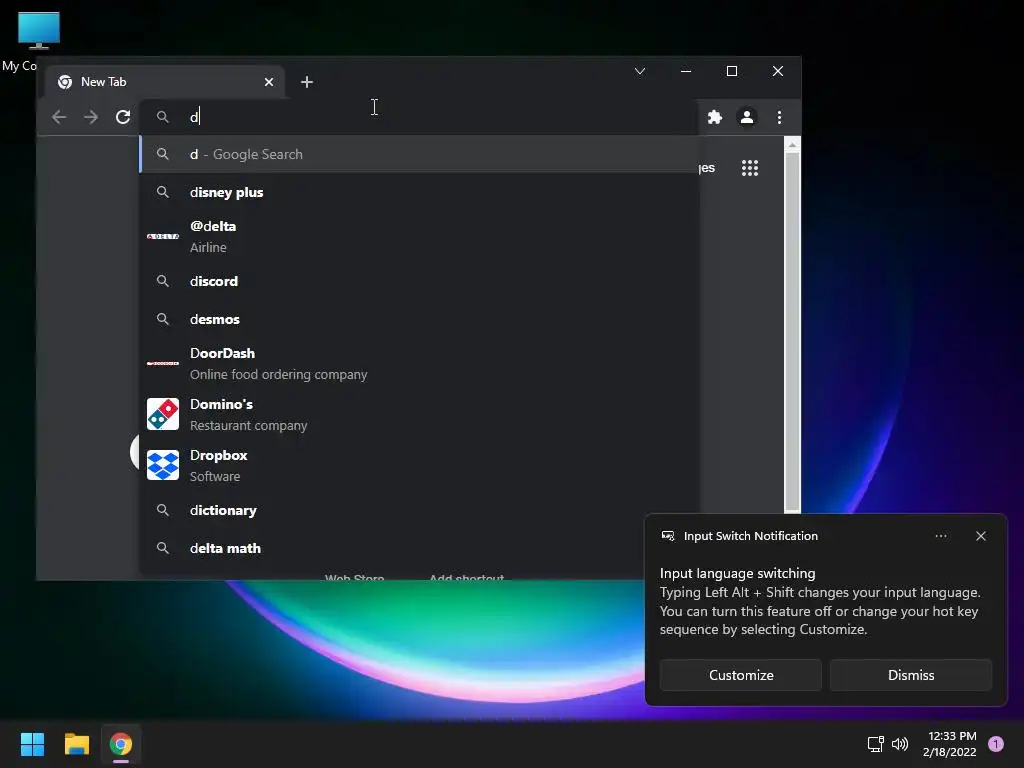Click the Domino's logo thumbnail
This screenshot has height=768, width=1024.
pyautogui.click(x=163, y=414)
